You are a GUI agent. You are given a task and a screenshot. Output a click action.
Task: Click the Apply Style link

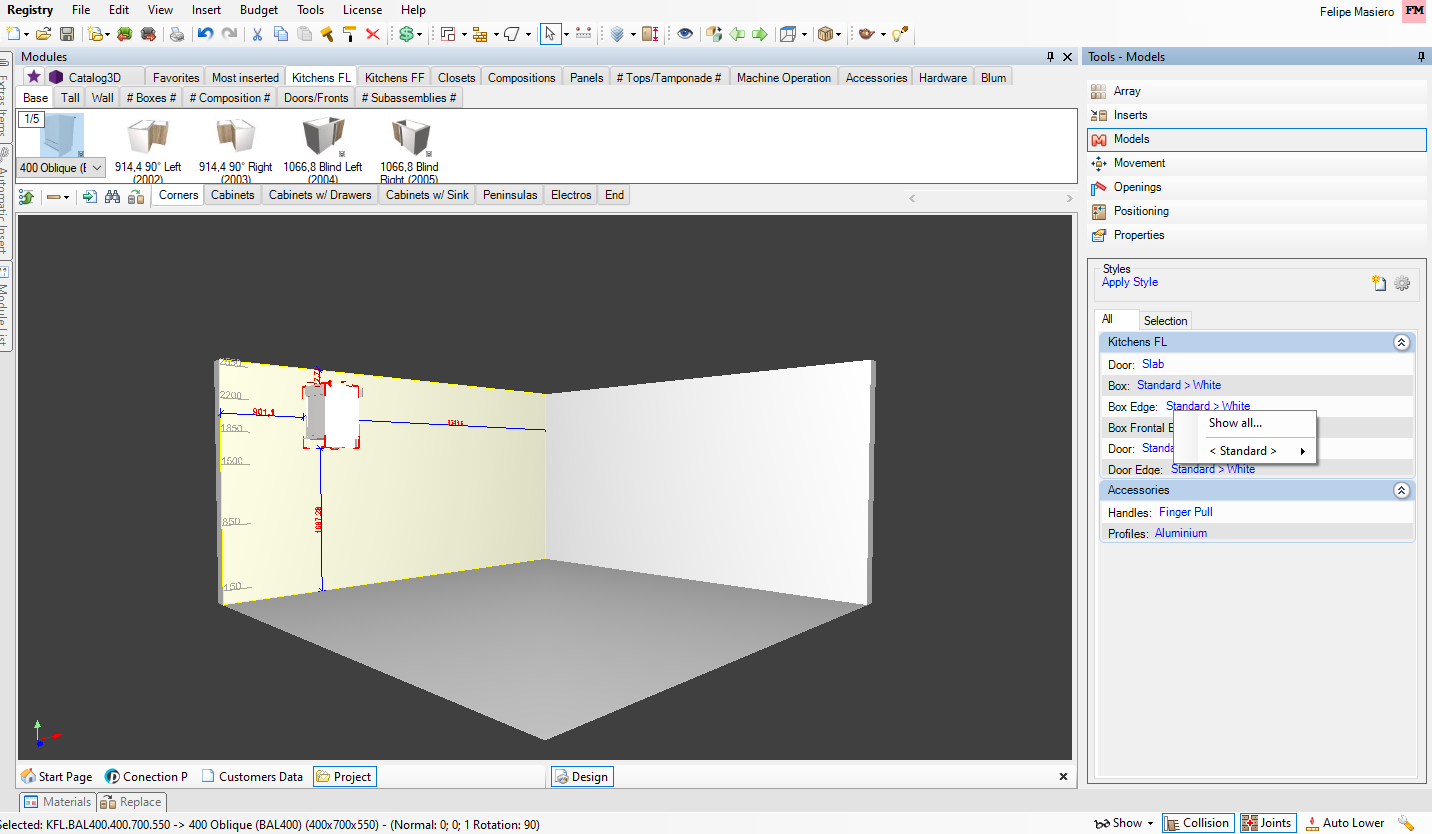[x=1130, y=282]
